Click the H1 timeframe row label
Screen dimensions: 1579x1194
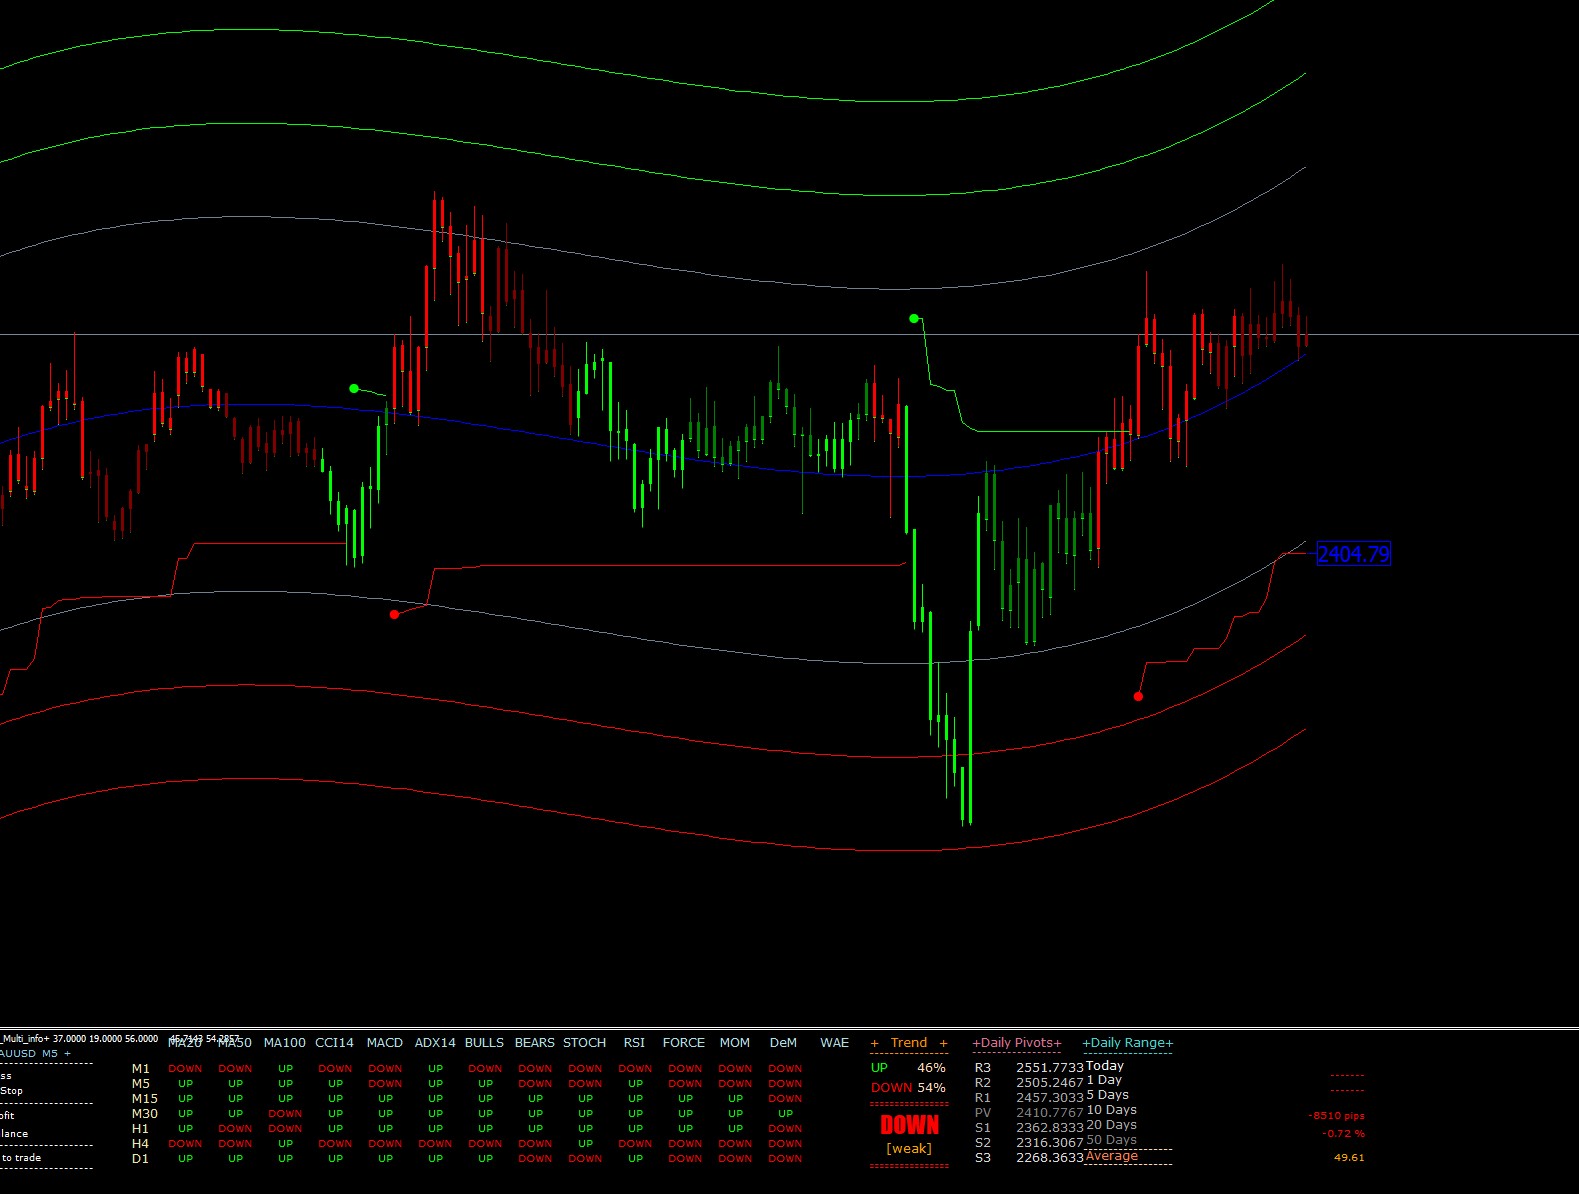click(141, 1129)
